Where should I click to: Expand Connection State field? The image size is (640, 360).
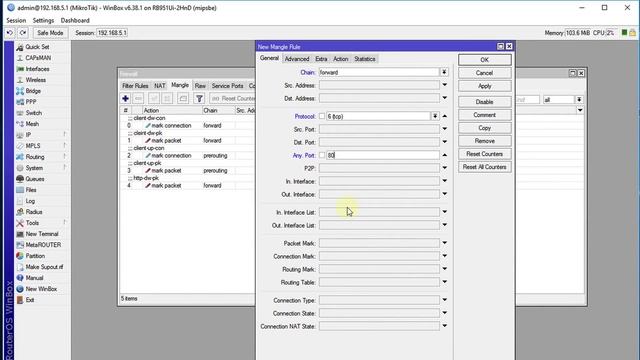pyautogui.click(x=444, y=313)
